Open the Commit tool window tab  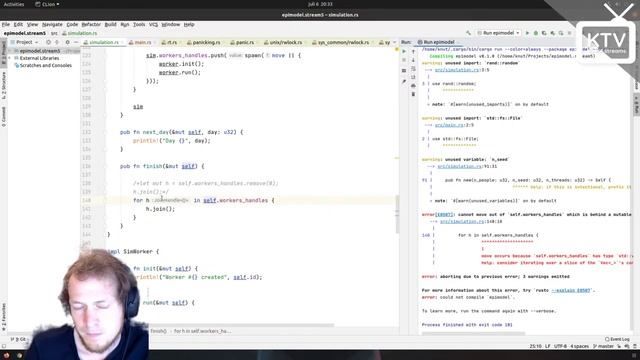coord(4,117)
